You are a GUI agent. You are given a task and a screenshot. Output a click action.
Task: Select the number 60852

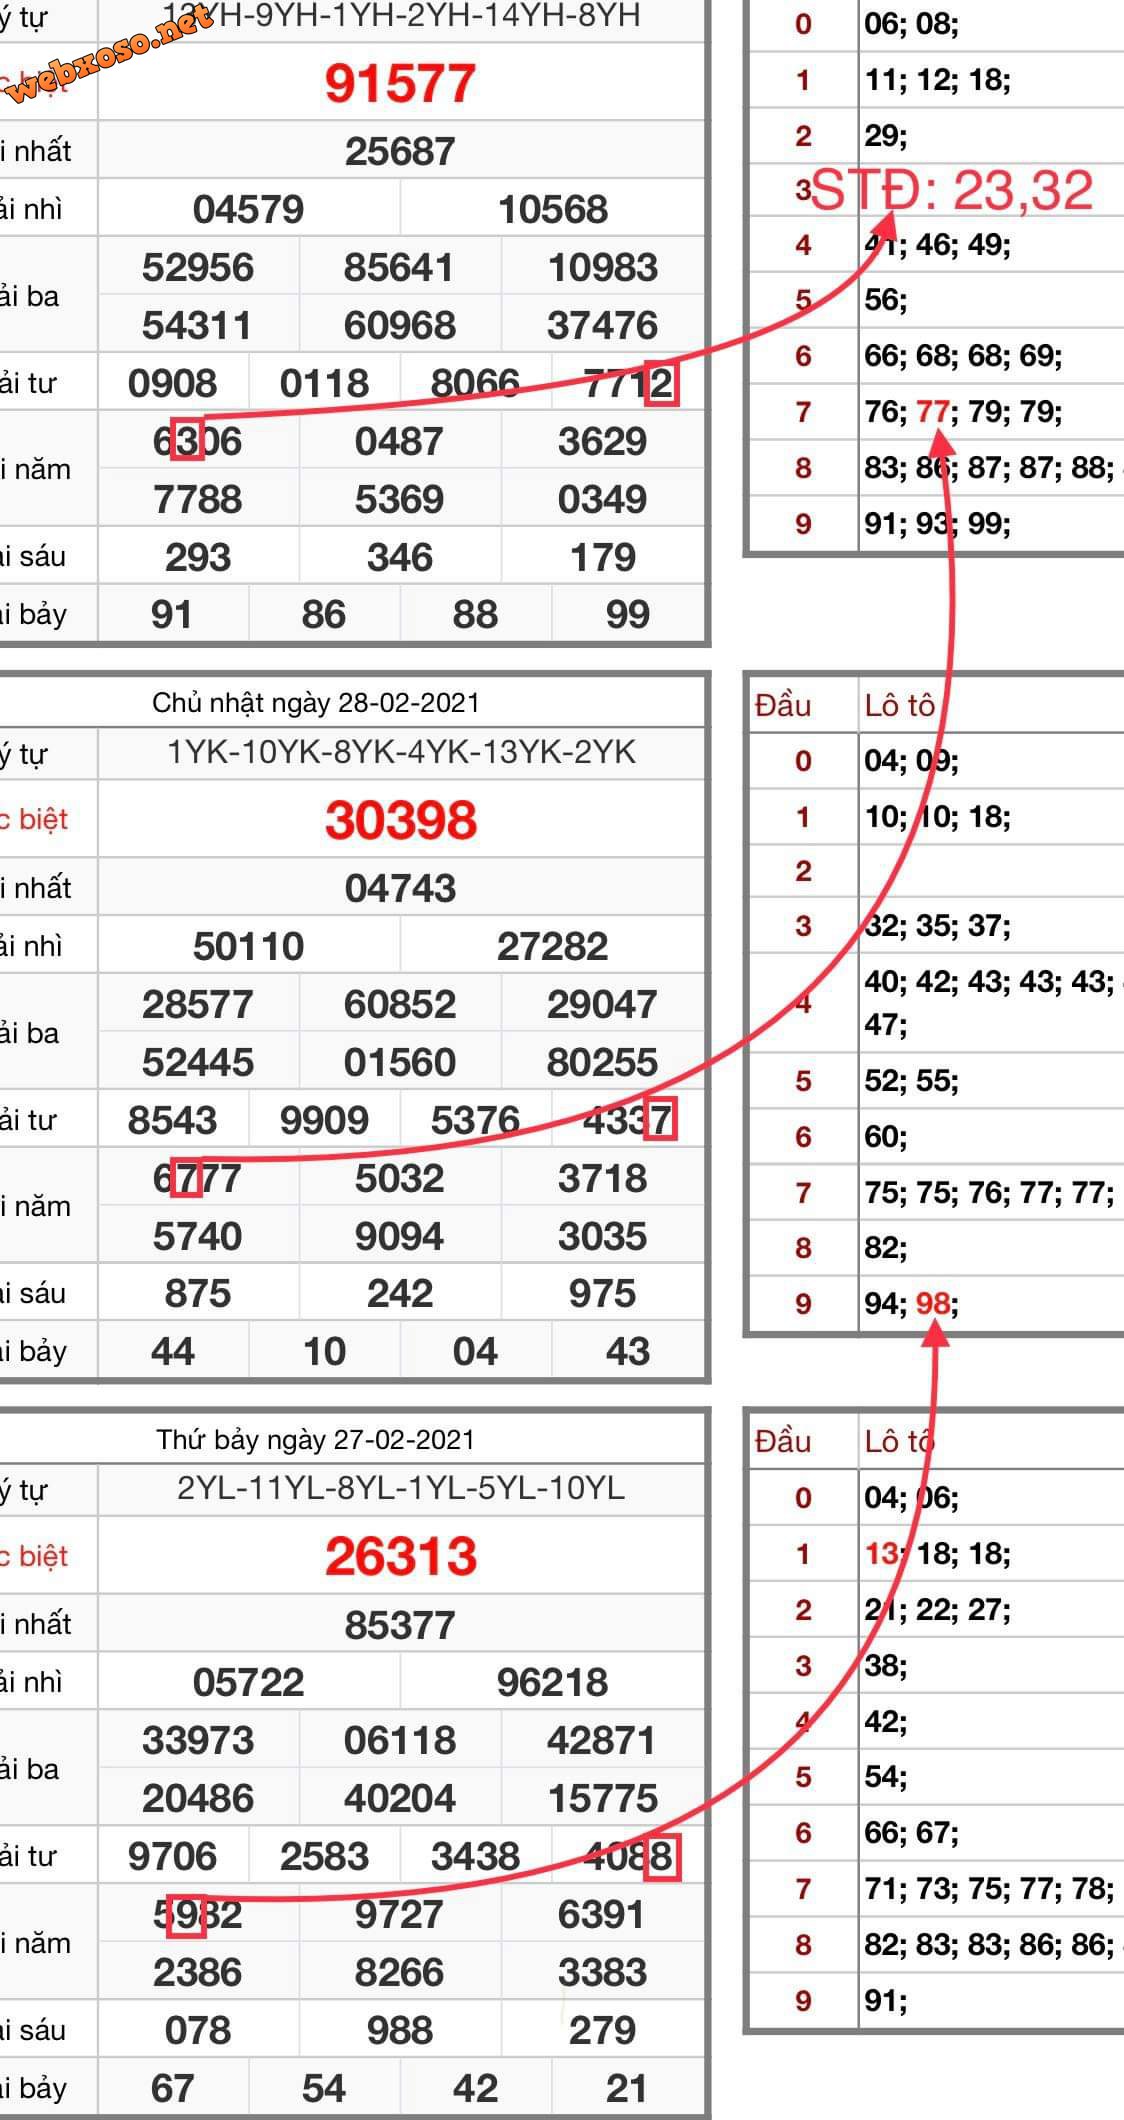tap(400, 1005)
